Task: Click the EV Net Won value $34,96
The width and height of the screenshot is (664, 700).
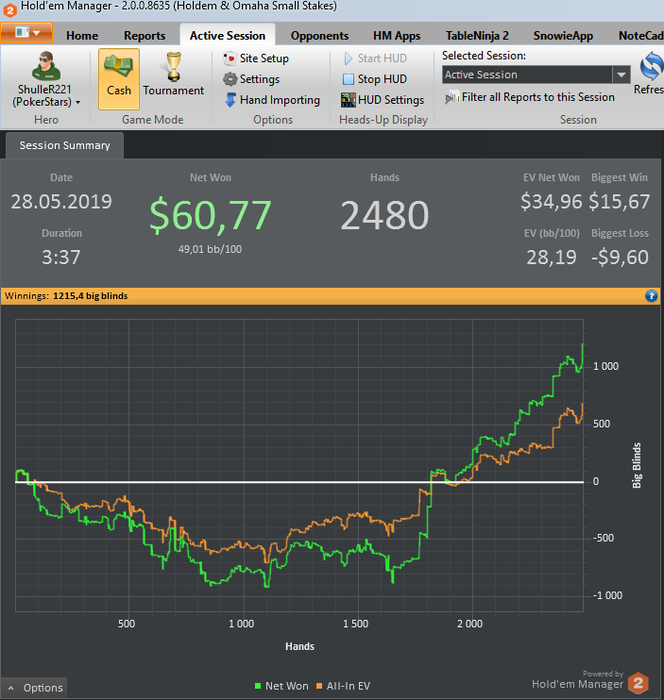Action: (551, 202)
